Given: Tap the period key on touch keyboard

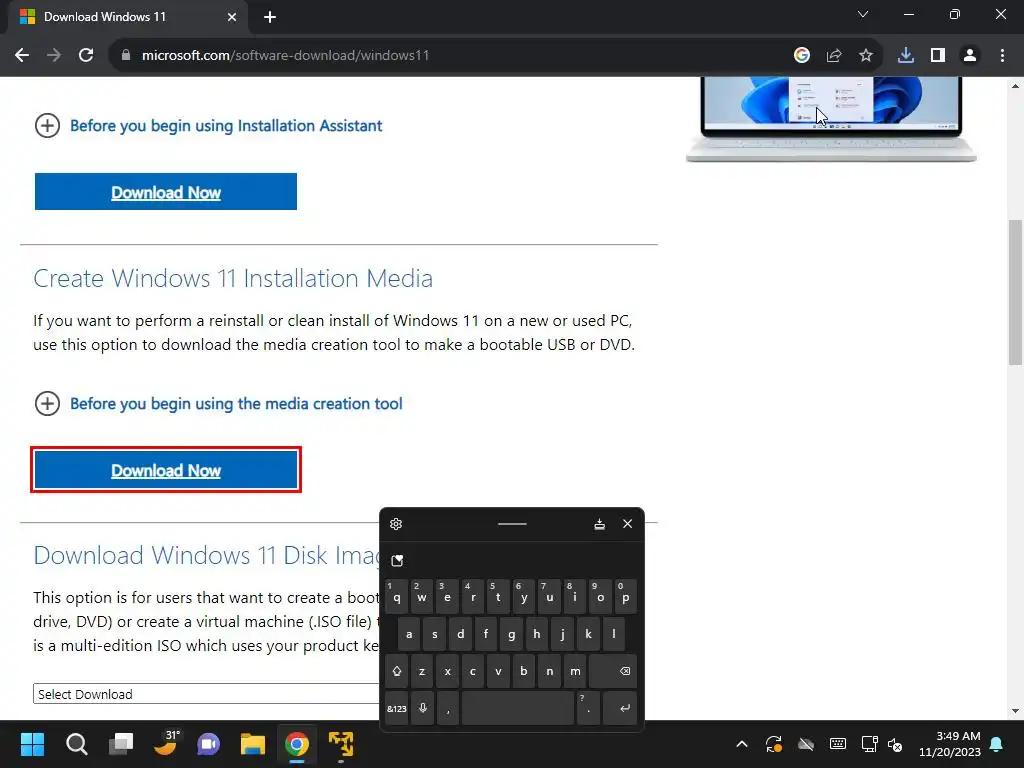Looking at the screenshot, I should [588, 709].
